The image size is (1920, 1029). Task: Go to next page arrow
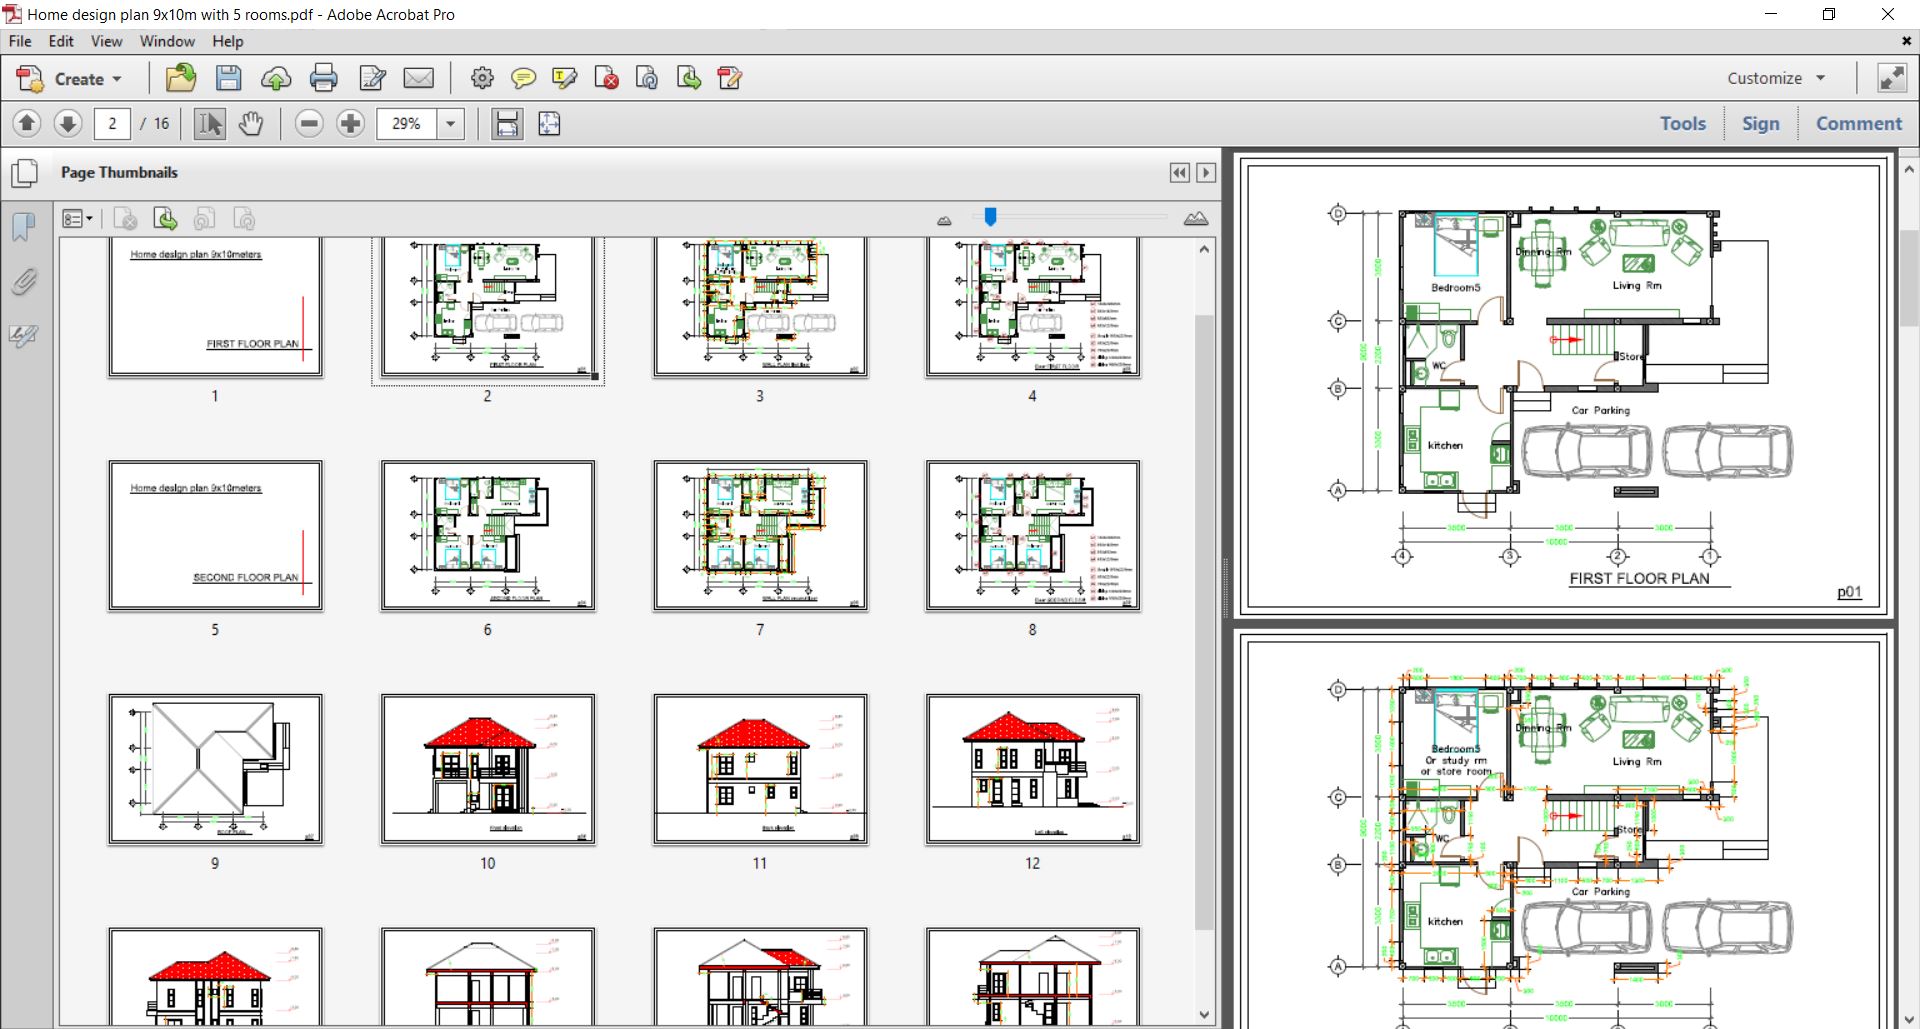pyautogui.click(x=67, y=123)
